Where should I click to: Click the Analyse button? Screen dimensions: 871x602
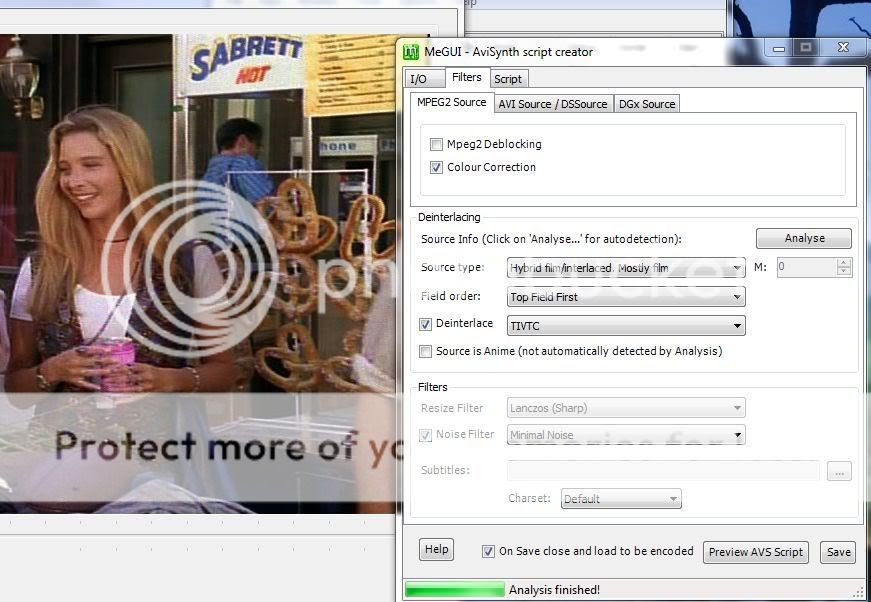[804, 238]
